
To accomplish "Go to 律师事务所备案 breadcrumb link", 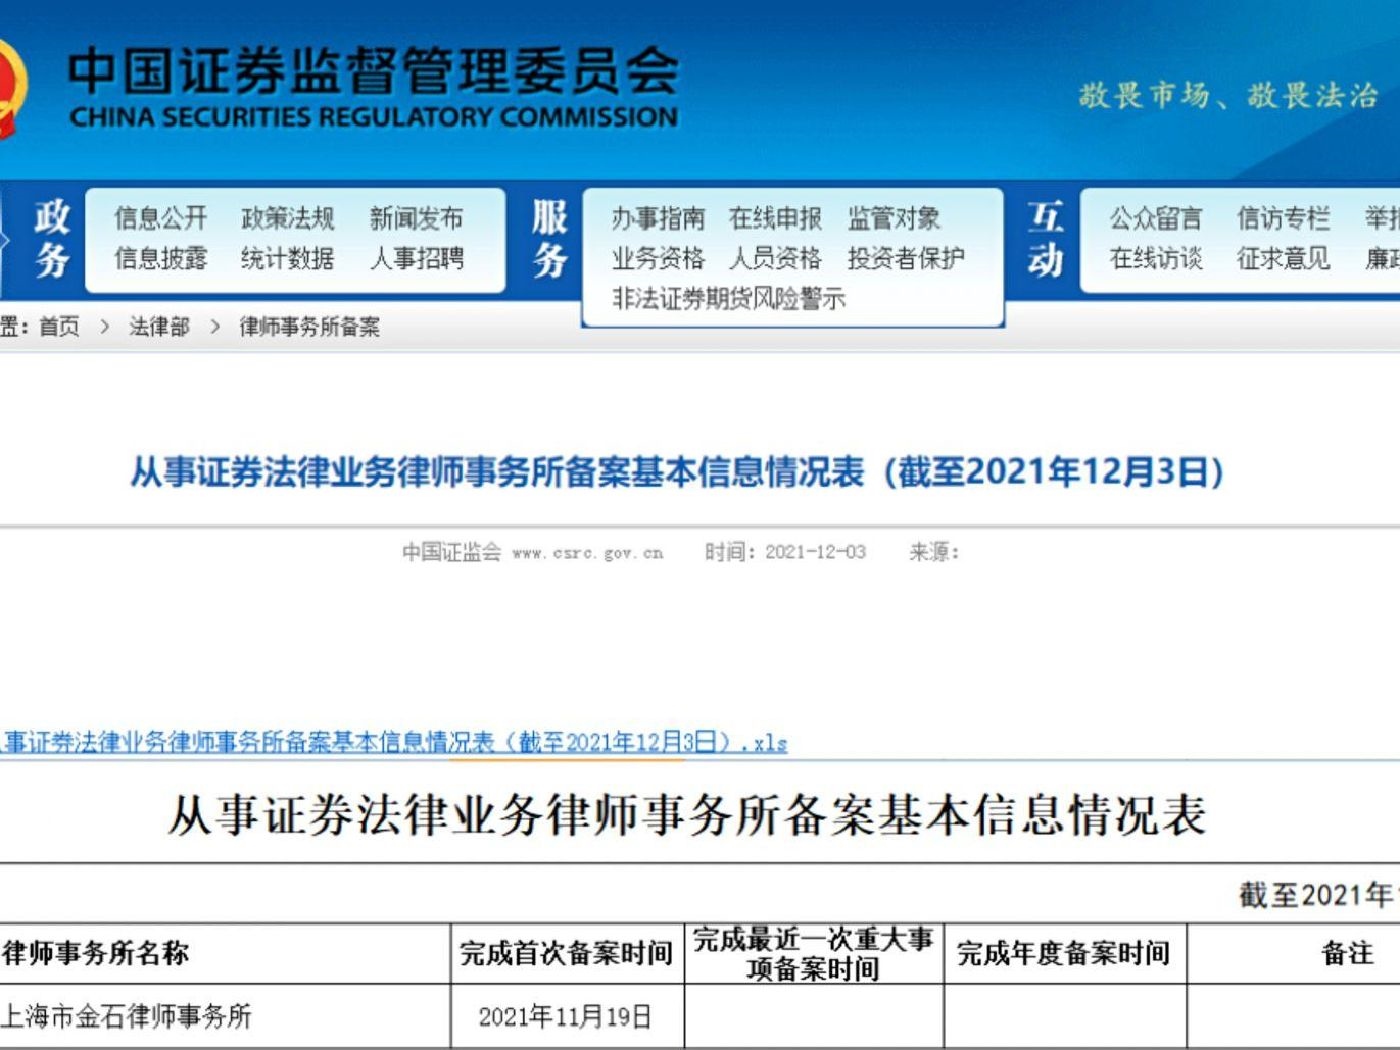I will pos(310,326).
